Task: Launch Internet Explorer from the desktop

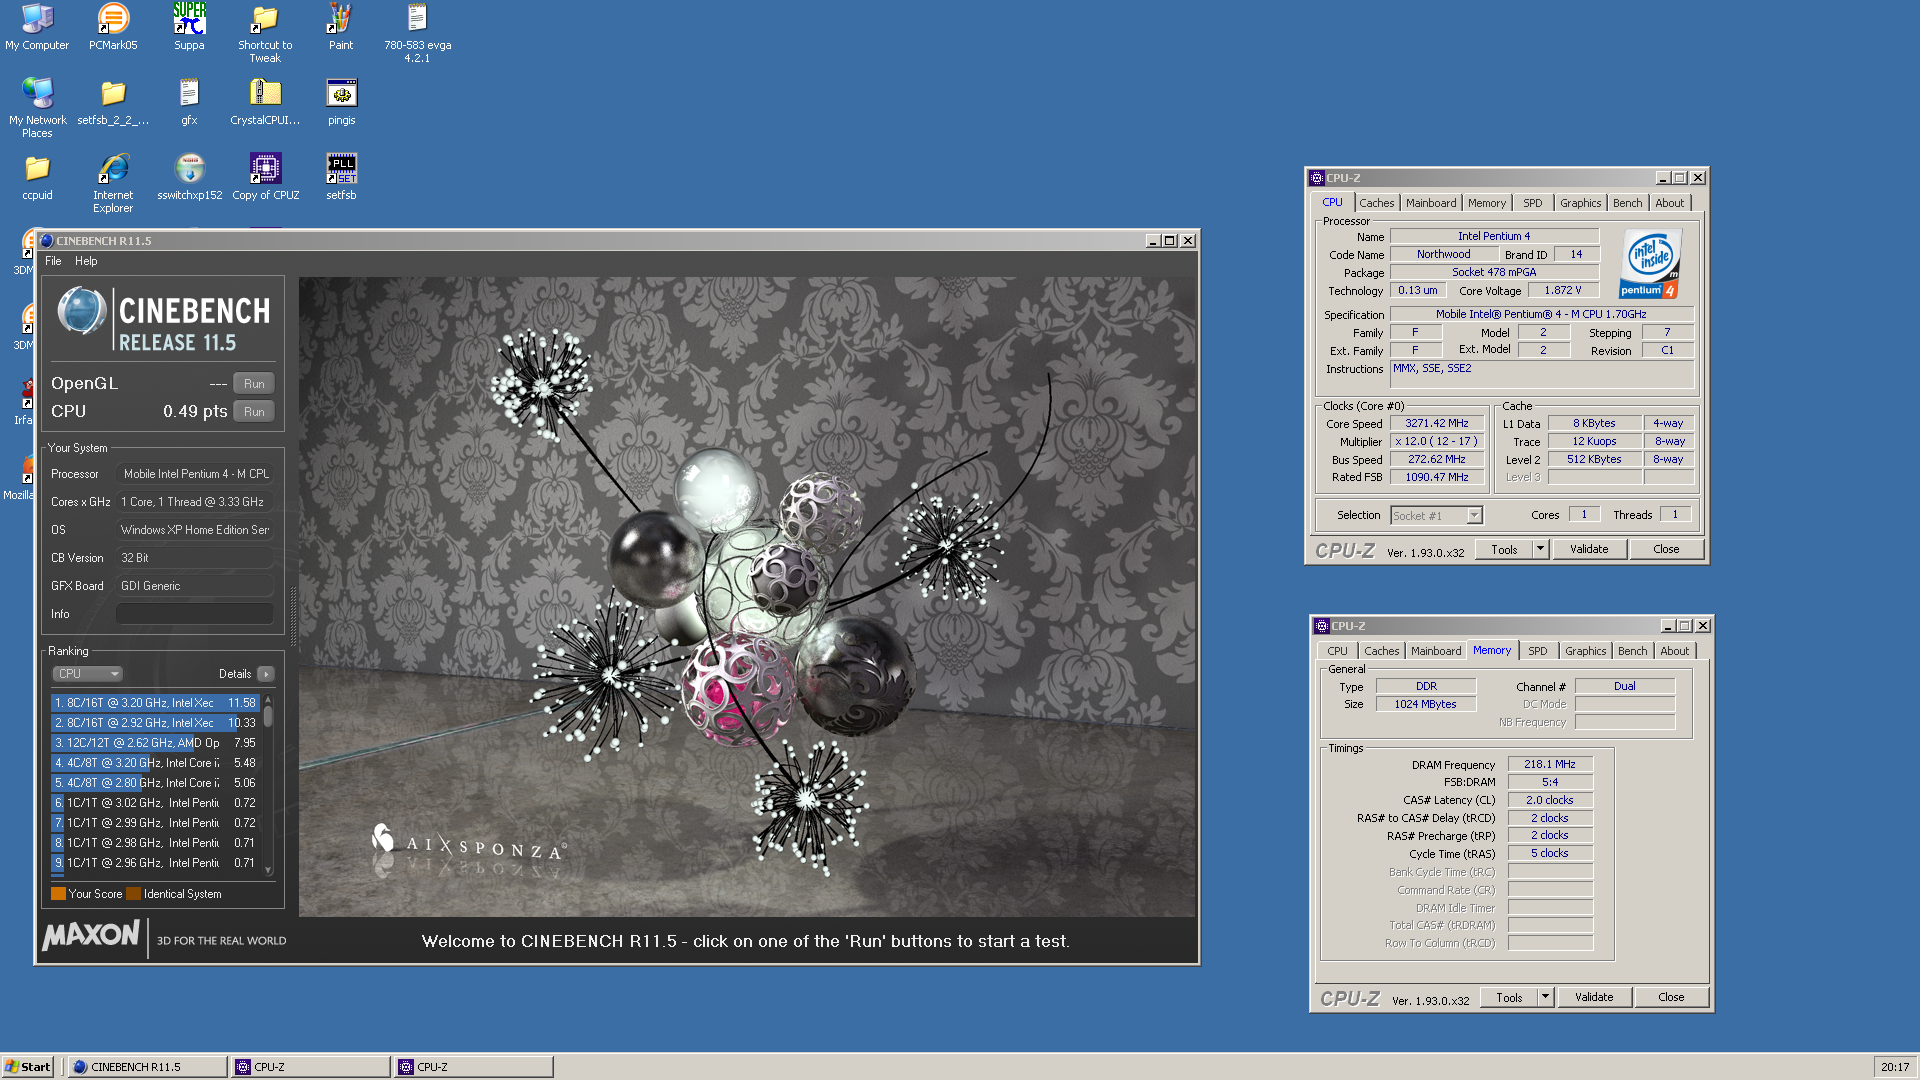Action: pos(113,183)
